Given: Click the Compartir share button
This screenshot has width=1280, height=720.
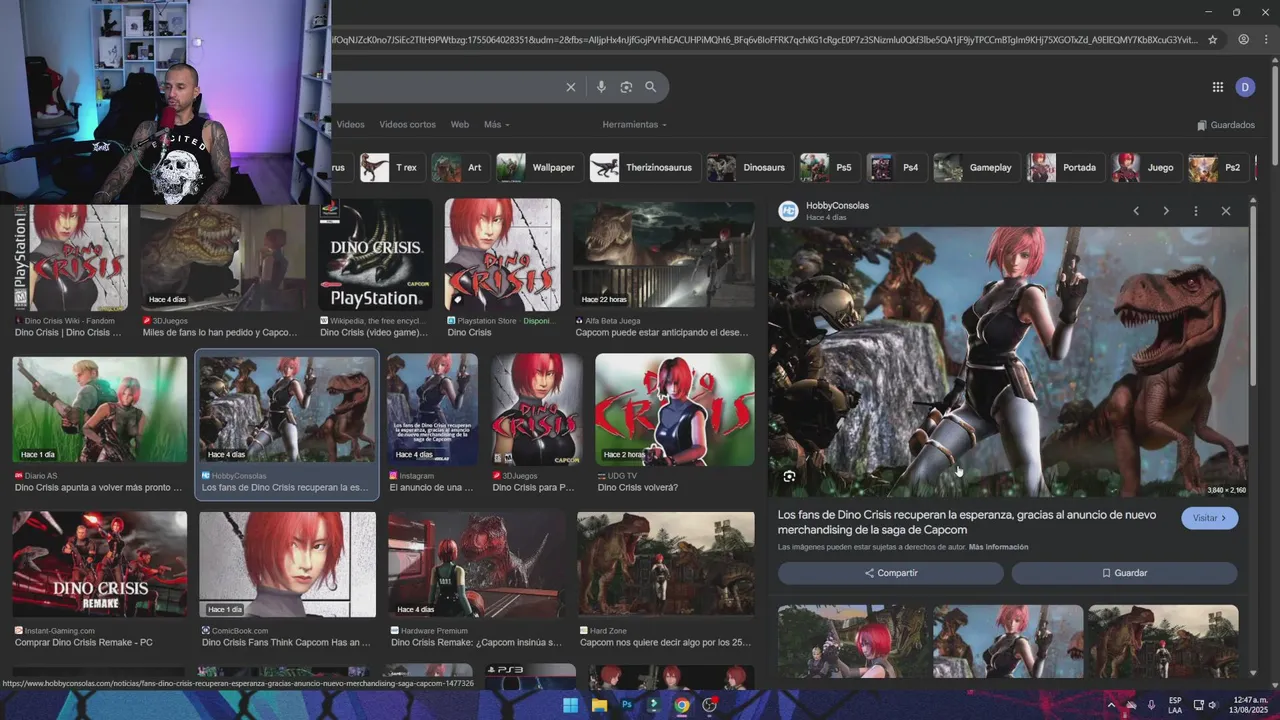Looking at the screenshot, I should coord(891,573).
